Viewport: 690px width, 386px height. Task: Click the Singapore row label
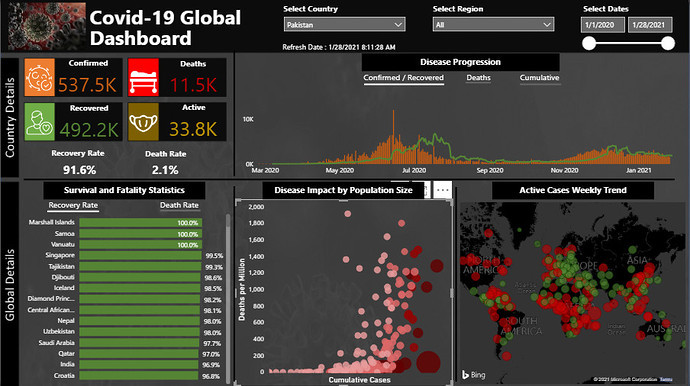tap(60, 255)
